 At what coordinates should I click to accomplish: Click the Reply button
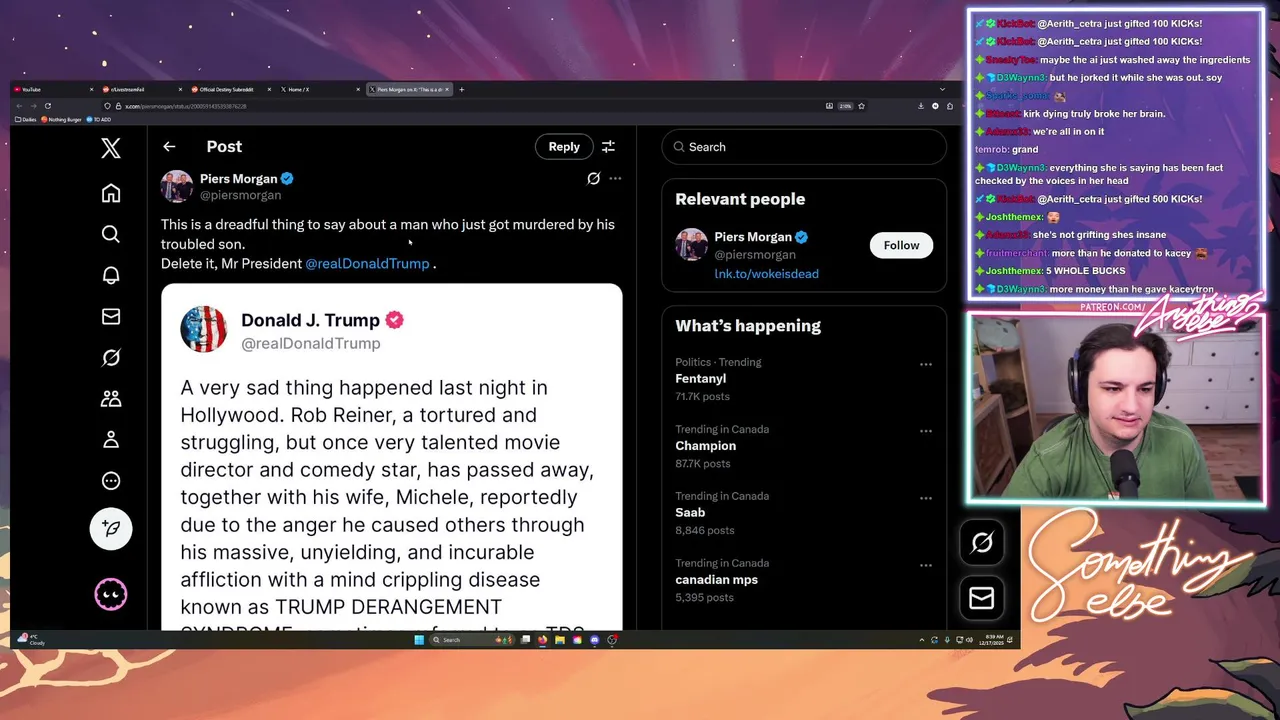pyautogui.click(x=564, y=147)
